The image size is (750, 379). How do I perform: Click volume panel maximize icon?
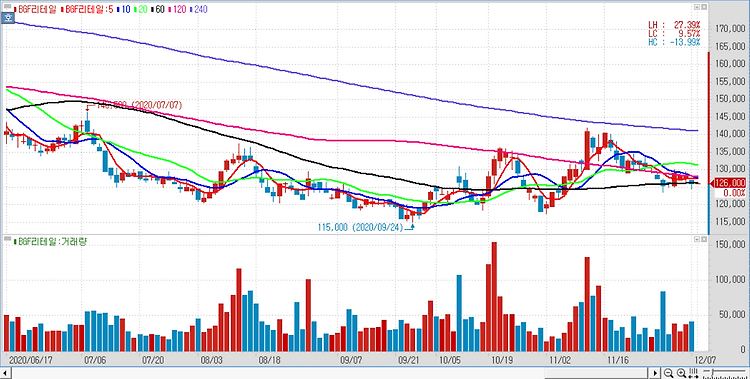(x=697, y=238)
